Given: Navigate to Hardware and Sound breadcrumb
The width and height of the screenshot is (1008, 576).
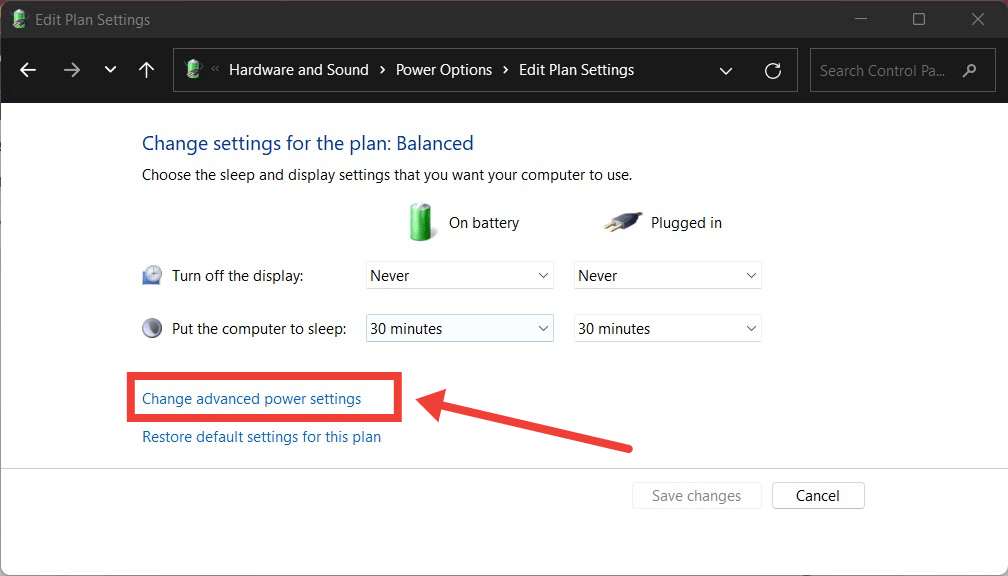Looking at the screenshot, I should (298, 70).
